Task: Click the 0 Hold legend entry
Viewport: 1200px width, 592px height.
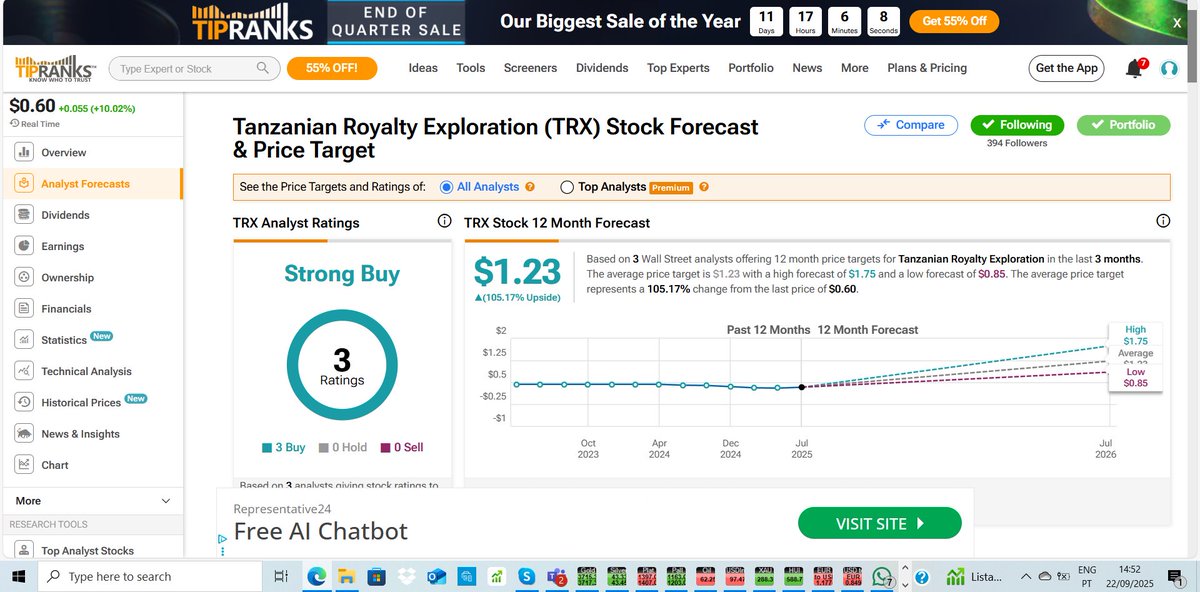Action: coord(343,448)
